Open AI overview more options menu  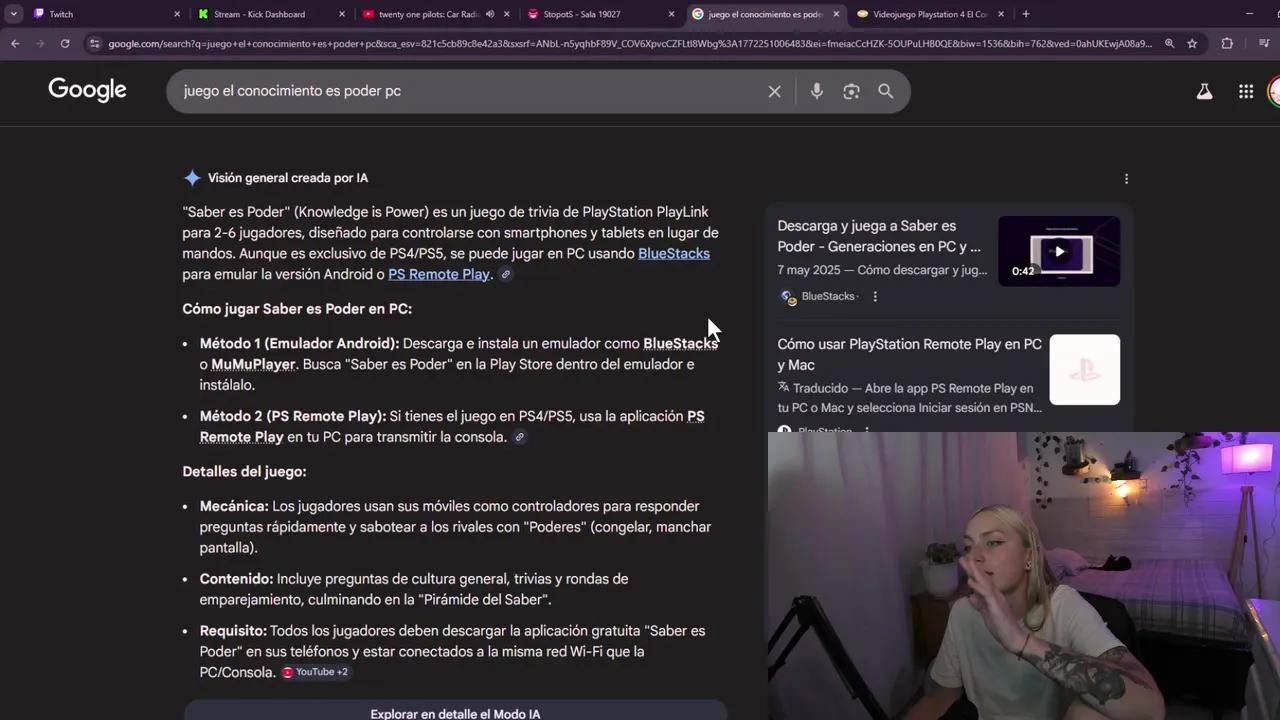[1126, 179]
